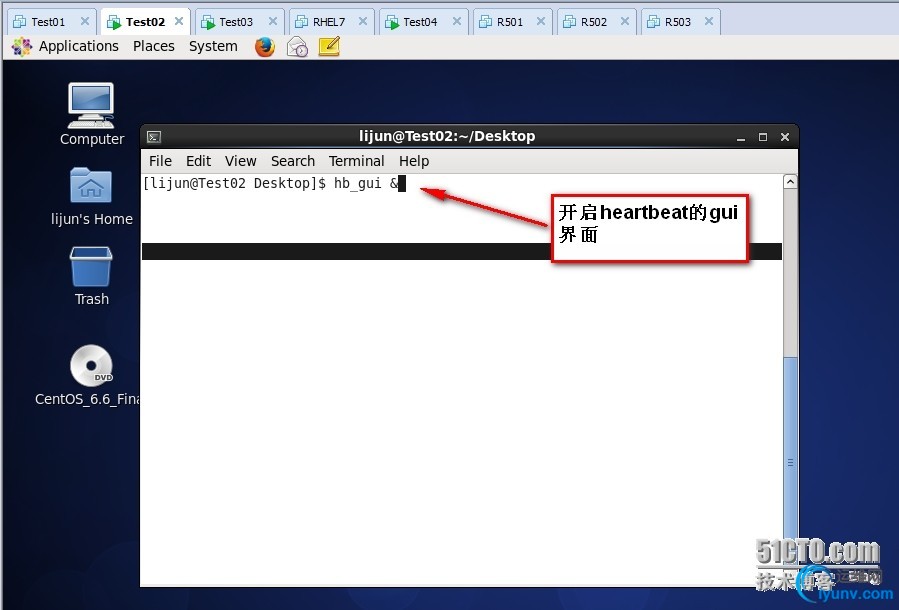This screenshot has height=610, width=899.
Task: Close the terminal window
Action: [785, 137]
